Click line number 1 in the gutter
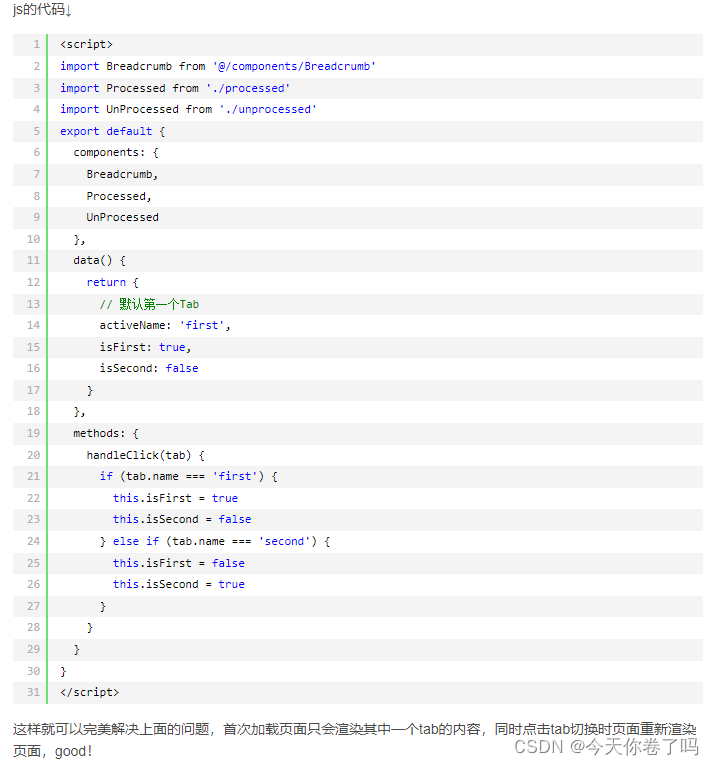This screenshot has height=765, width=714. [x=37, y=44]
